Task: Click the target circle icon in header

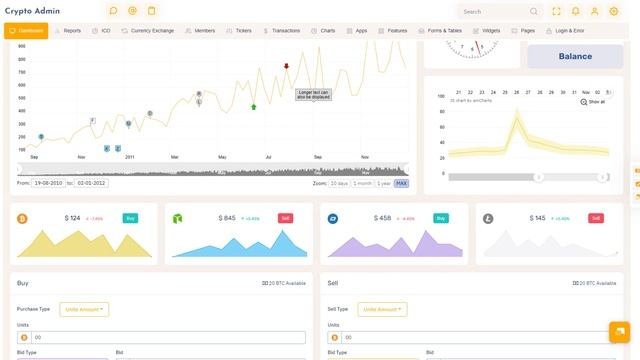Action: (x=132, y=11)
